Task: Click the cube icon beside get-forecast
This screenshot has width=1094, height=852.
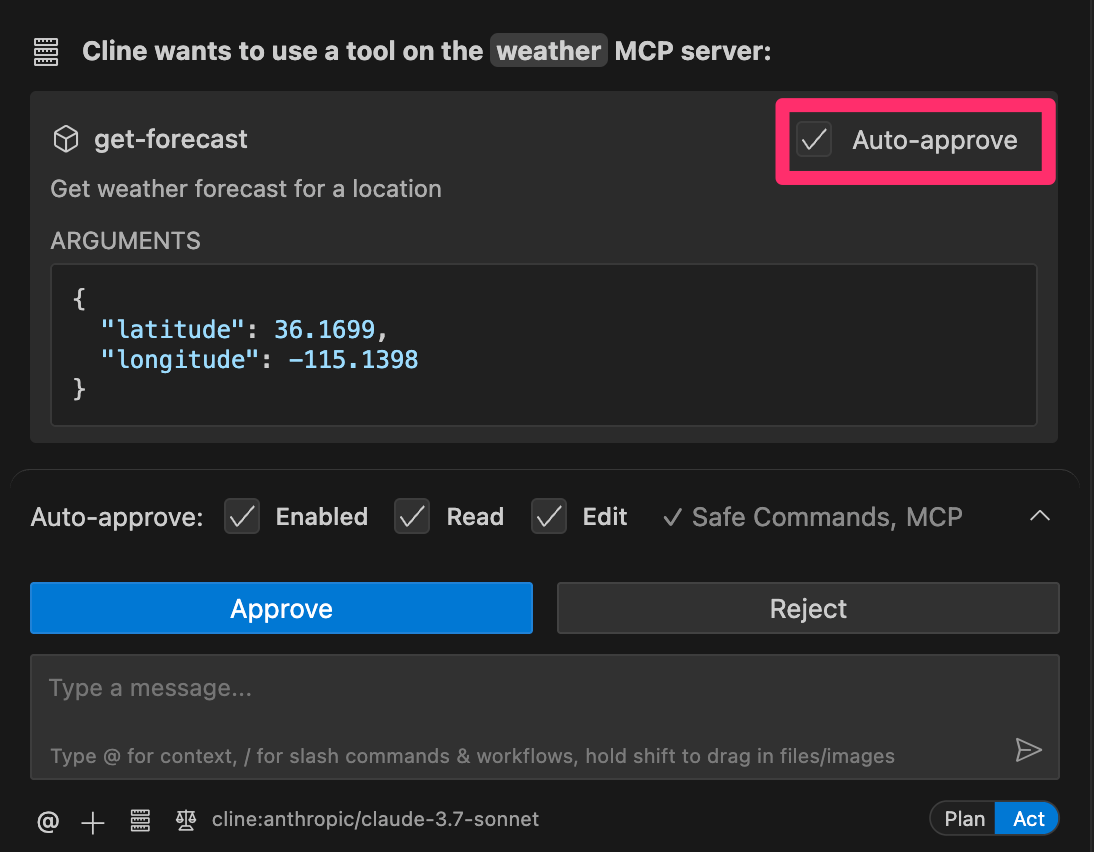Action: [x=65, y=139]
